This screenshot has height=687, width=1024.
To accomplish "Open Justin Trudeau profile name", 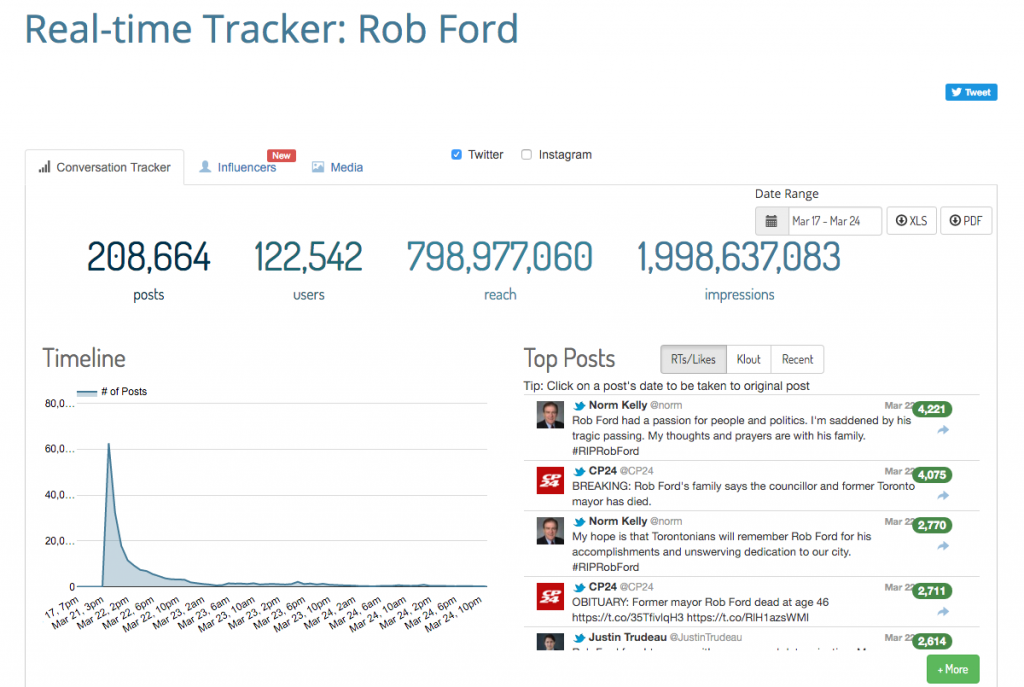I will [x=628, y=637].
